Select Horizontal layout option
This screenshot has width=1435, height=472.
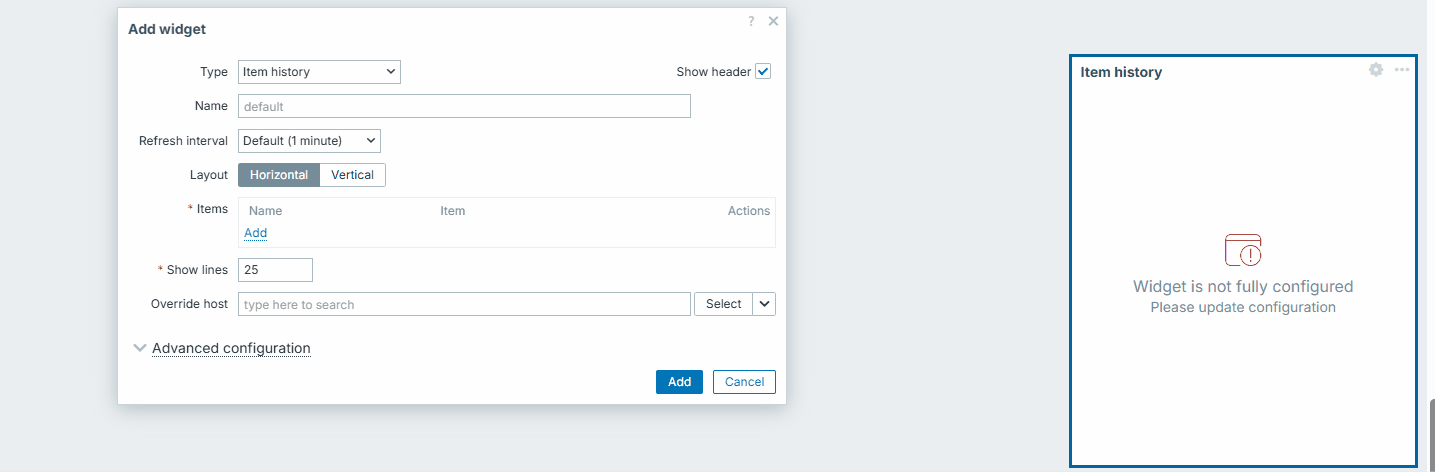pyautogui.click(x=279, y=175)
